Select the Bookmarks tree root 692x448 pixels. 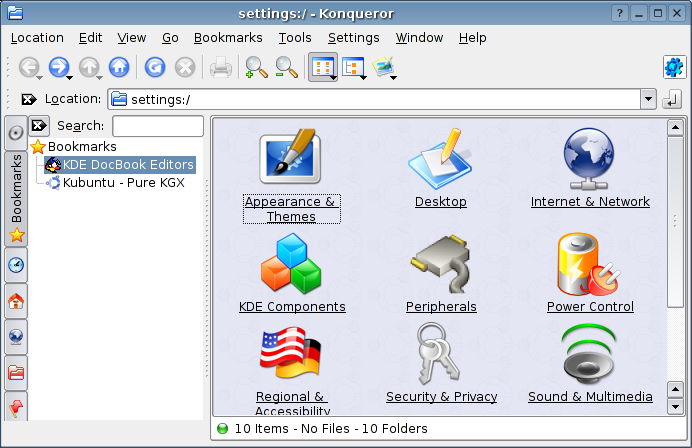(82, 147)
